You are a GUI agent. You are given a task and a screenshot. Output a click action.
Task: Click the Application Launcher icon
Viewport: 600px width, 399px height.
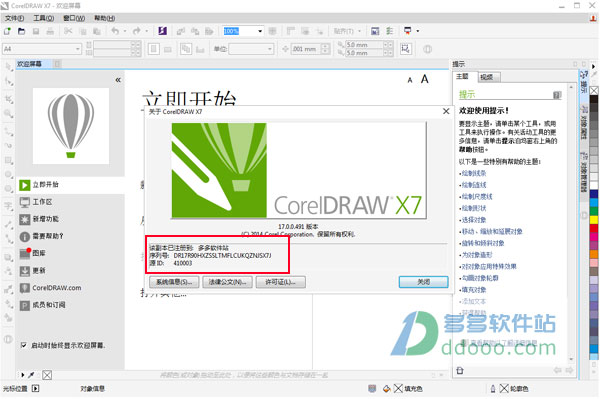pos(408,31)
